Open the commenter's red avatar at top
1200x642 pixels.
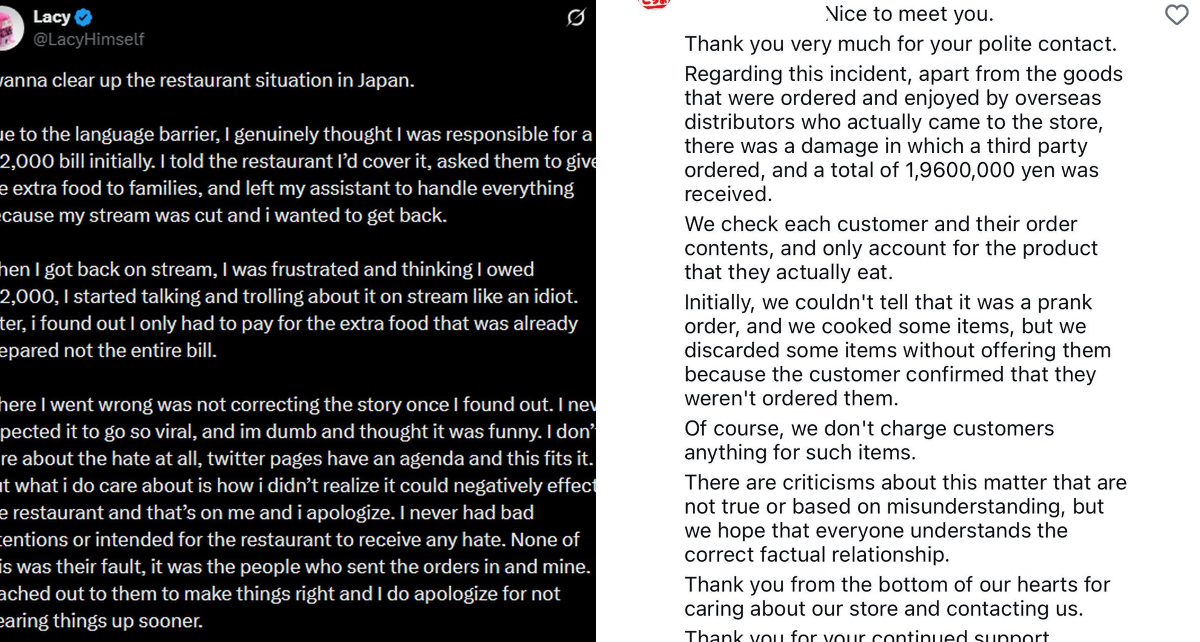click(653, 3)
